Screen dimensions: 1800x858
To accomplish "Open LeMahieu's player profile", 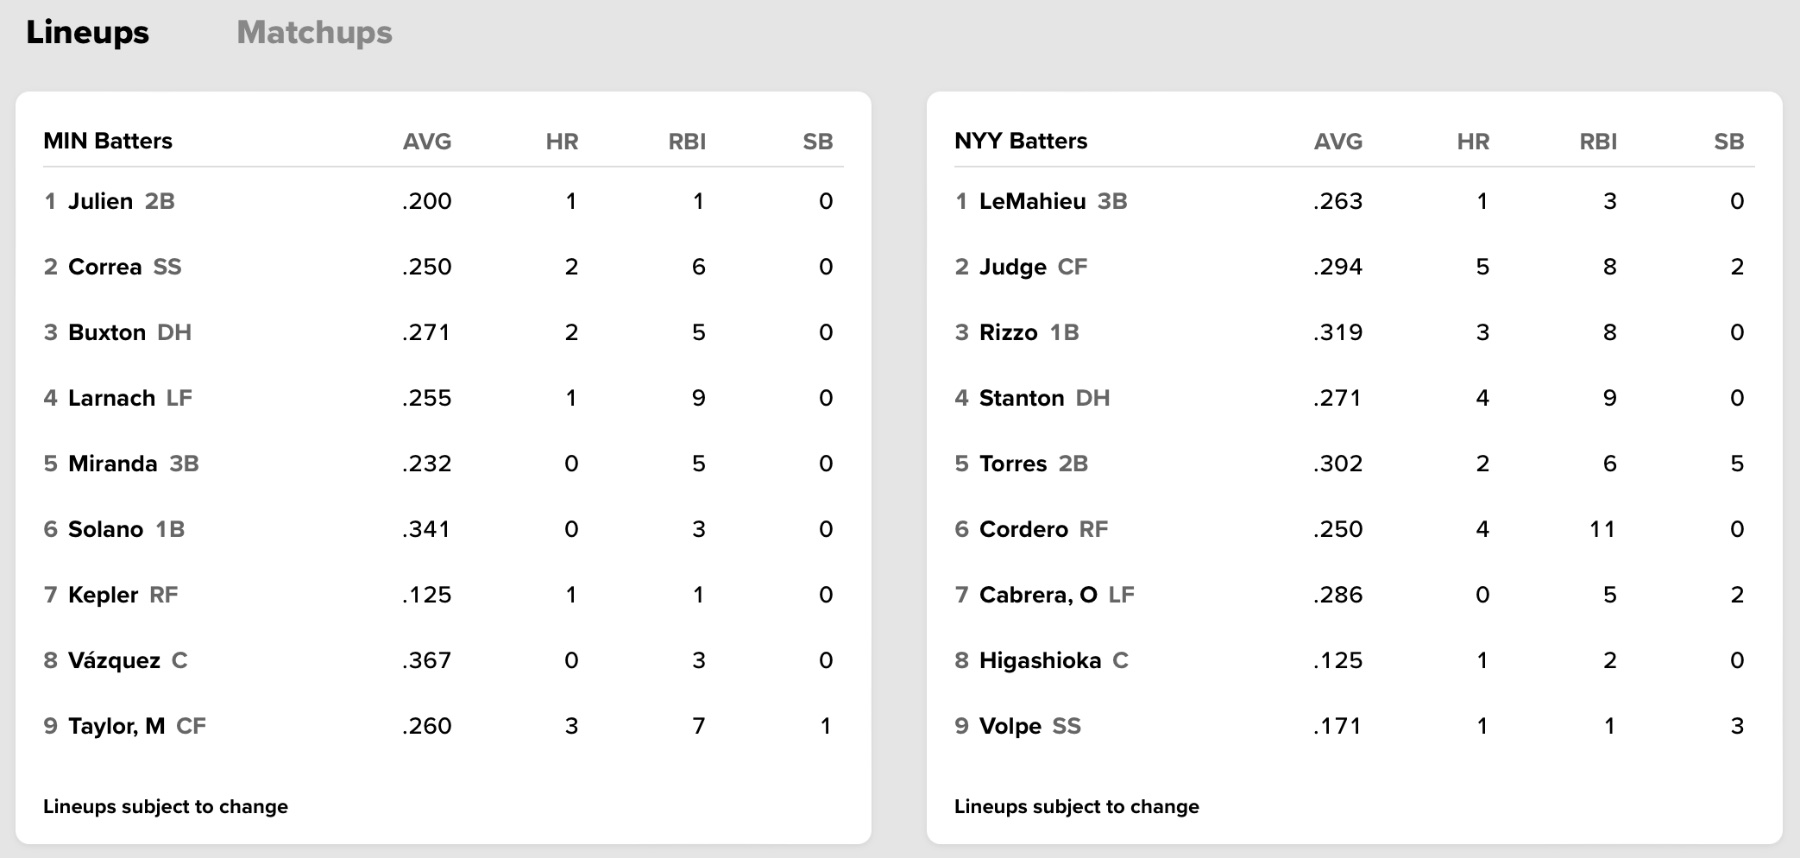I will point(1032,201).
